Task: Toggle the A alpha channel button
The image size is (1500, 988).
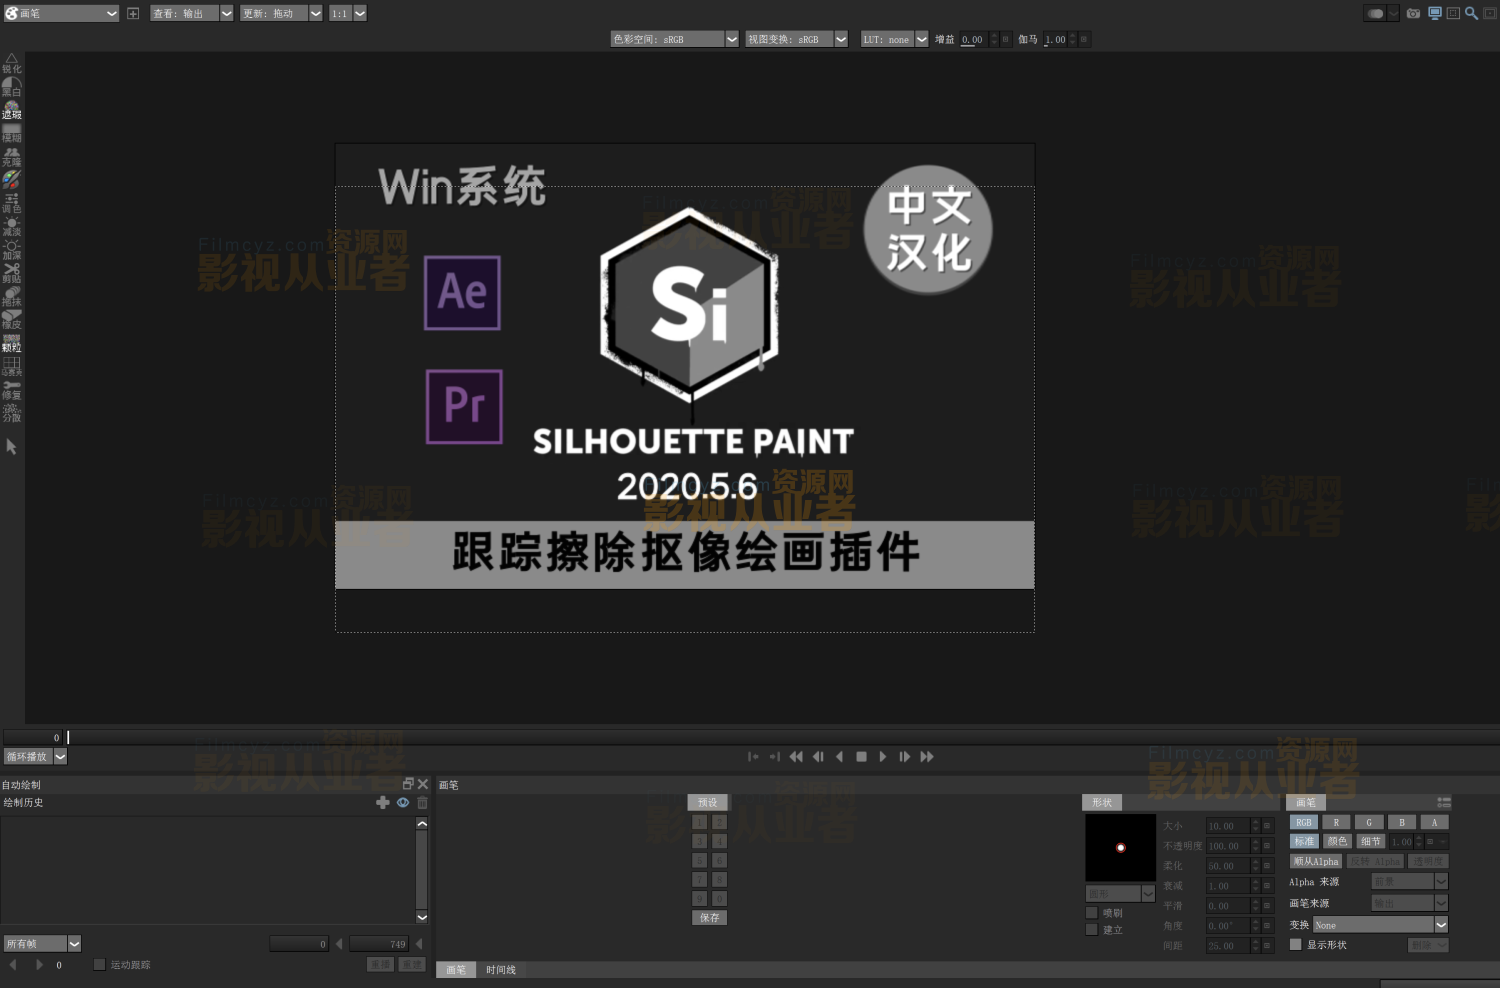Action: coord(1434,822)
